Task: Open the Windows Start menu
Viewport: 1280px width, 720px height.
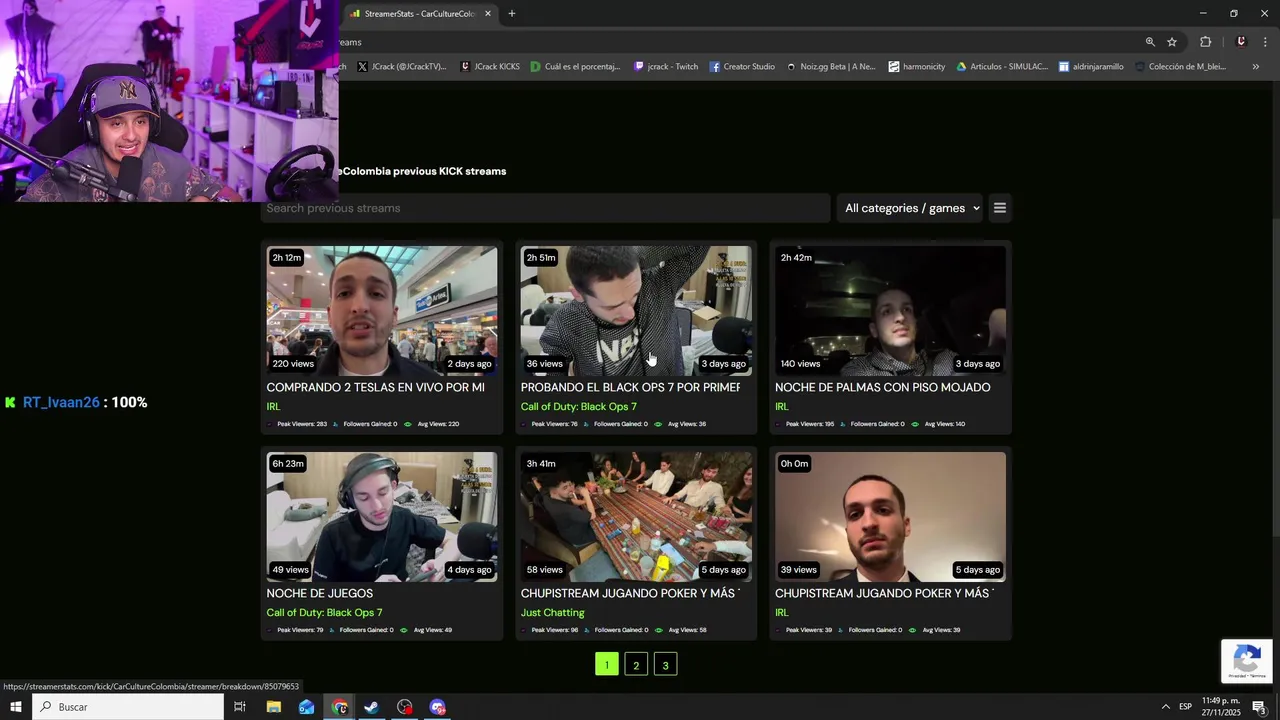Action: click(16, 707)
